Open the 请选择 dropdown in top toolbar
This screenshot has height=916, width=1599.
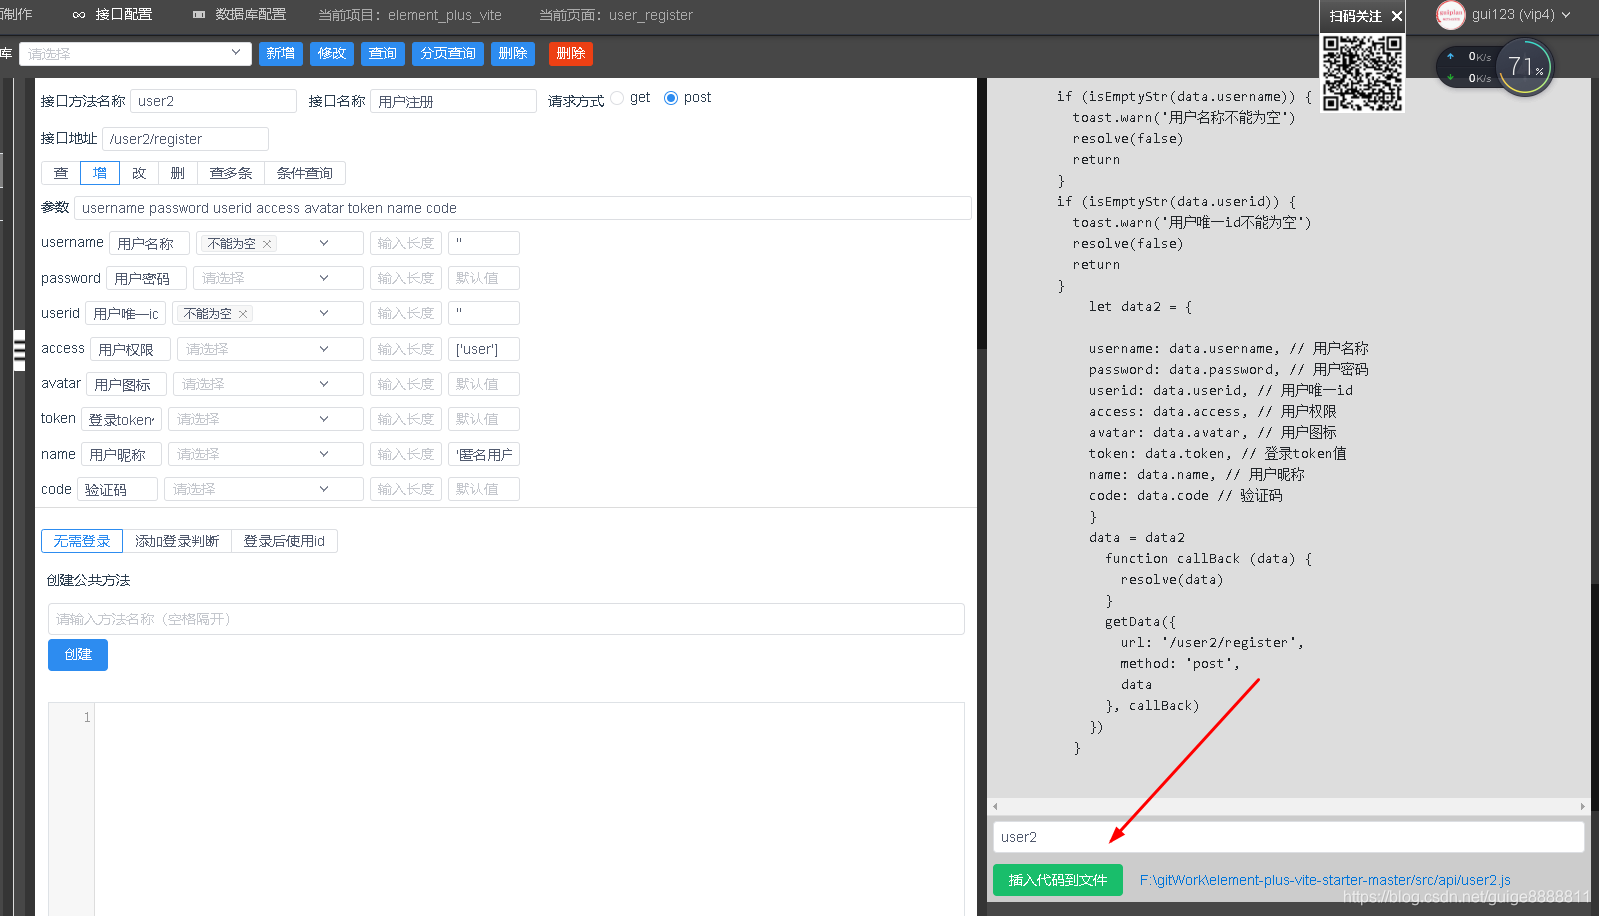point(135,54)
